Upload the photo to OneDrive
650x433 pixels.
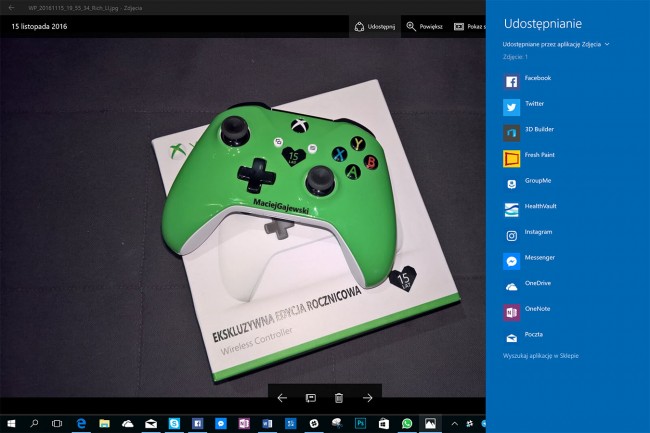(527, 287)
